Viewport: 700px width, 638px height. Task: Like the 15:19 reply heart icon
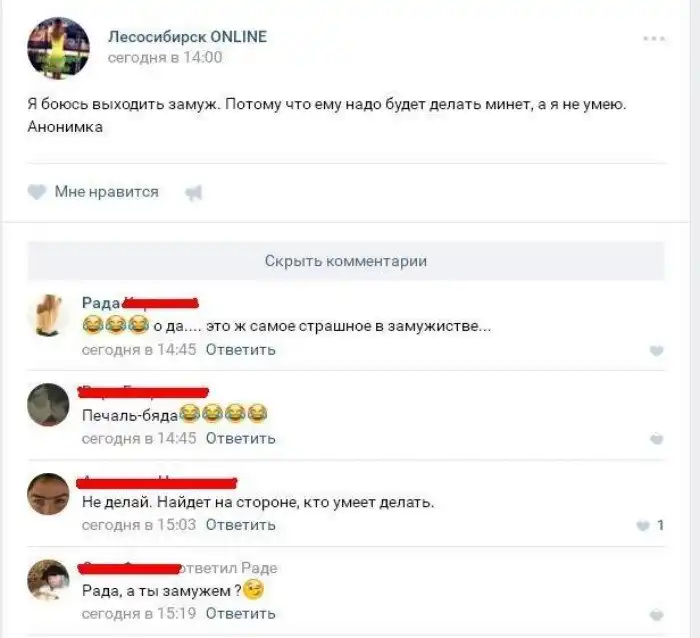click(x=656, y=615)
